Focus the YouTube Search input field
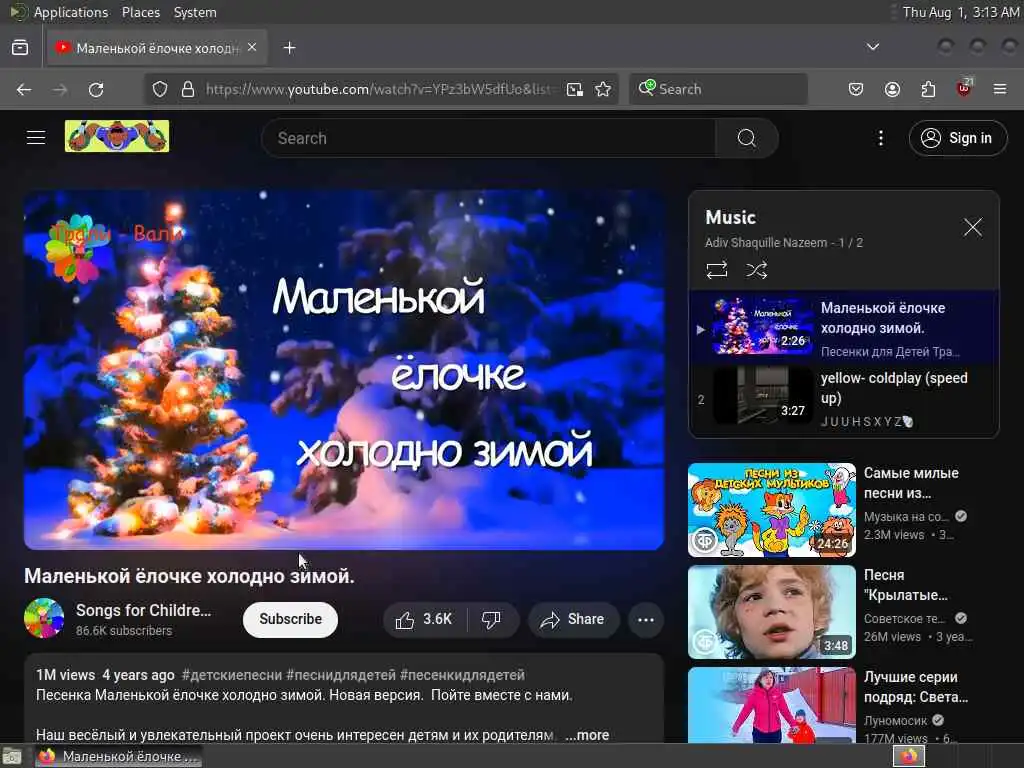The height and width of the screenshot is (768, 1024). point(488,138)
